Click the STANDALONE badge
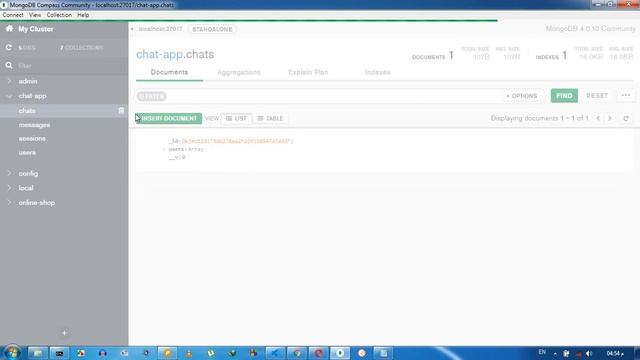This screenshot has width=640, height=360. (212, 29)
